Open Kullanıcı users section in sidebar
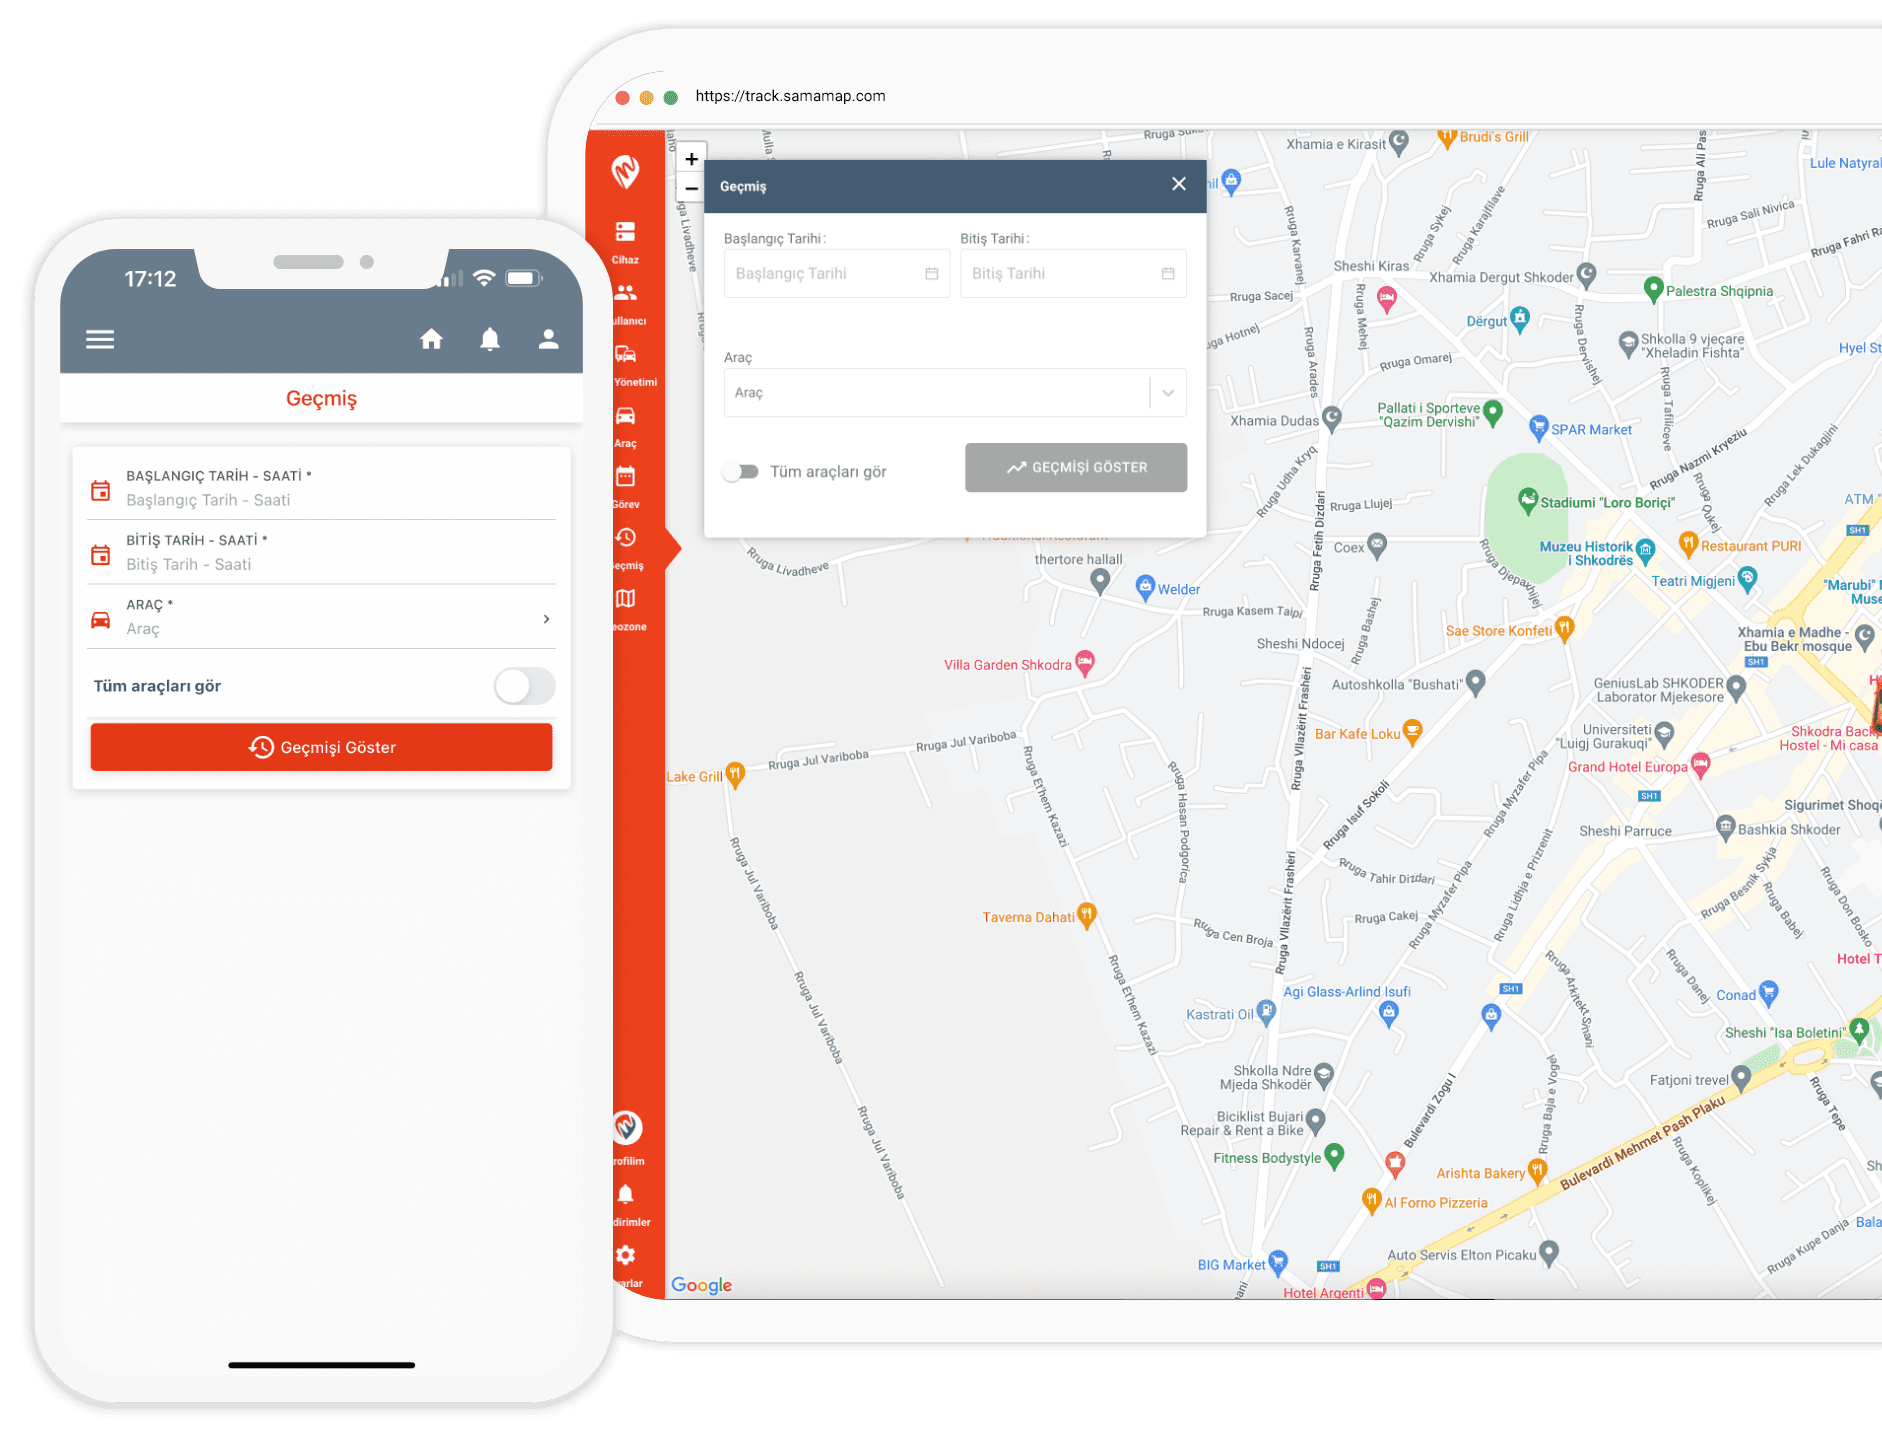Image resolution: width=1882 pixels, height=1436 pixels. click(627, 302)
